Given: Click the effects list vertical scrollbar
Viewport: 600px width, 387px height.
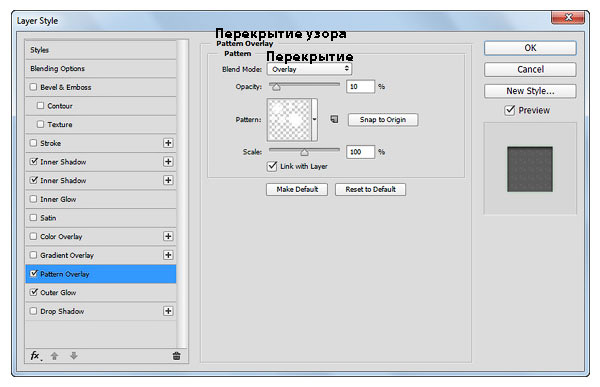Looking at the screenshot, I should pyautogui.click(x=183, y=193).
